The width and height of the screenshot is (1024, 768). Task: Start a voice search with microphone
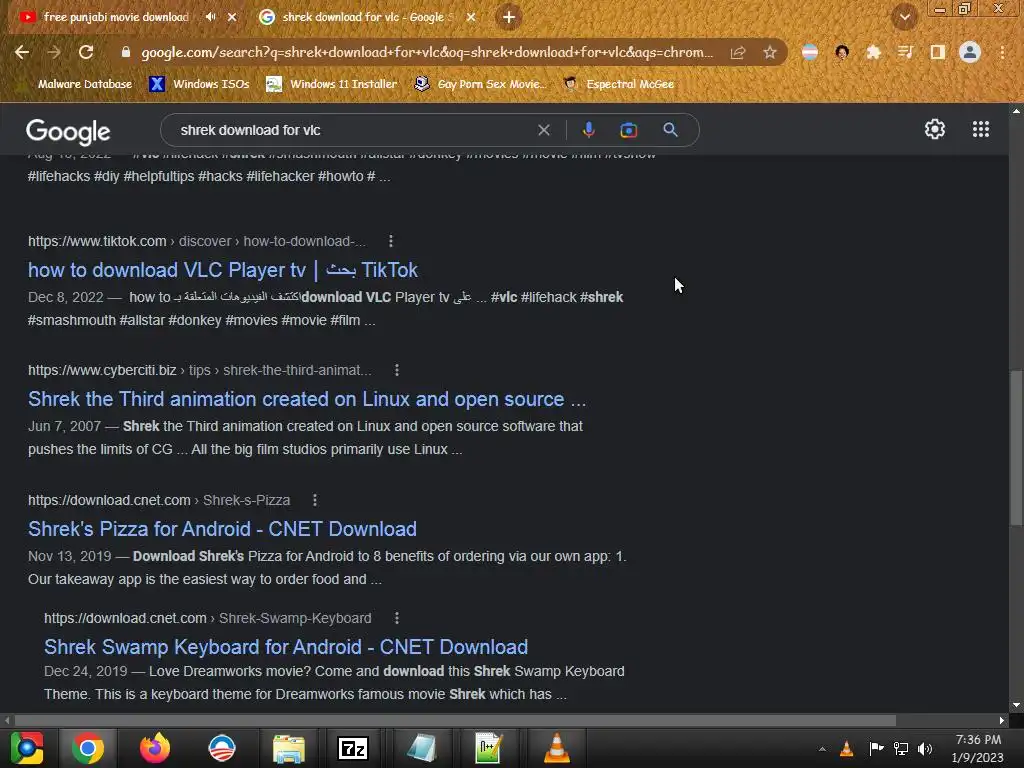click(588, 130)
